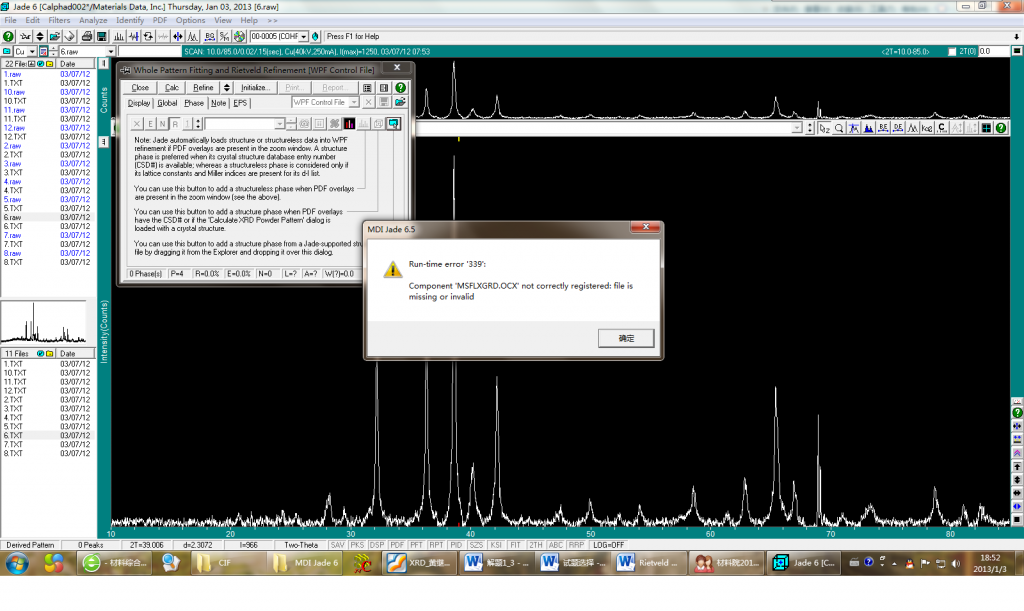Open the 00-0005 PDF set dropdown
1024x611 pixels.
[x=304, y=37]
